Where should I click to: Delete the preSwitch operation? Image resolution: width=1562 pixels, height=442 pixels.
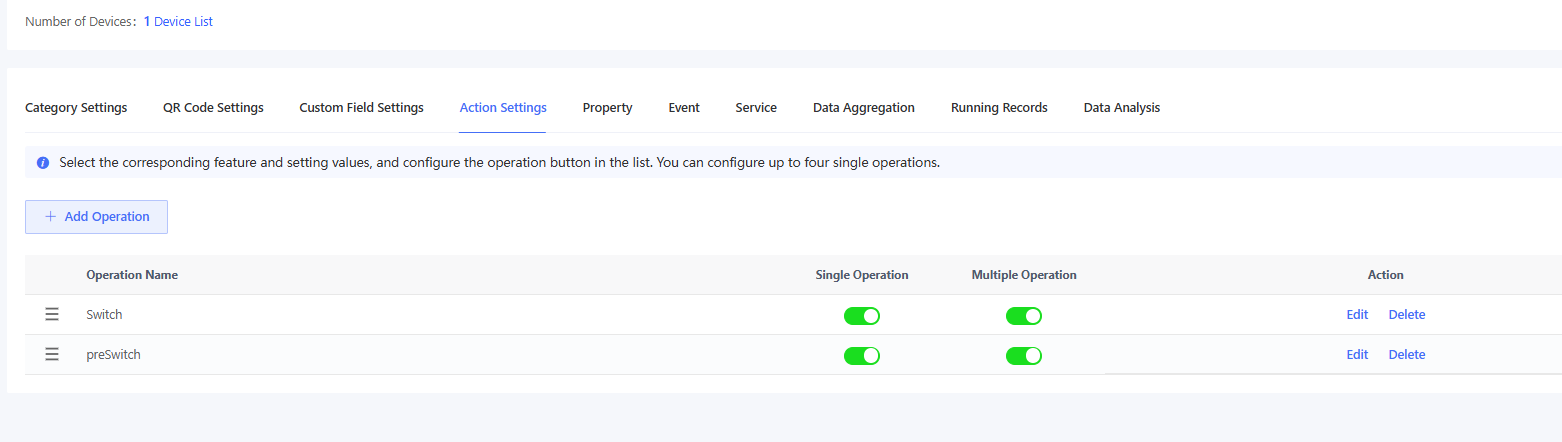(x=1406, y=355)
